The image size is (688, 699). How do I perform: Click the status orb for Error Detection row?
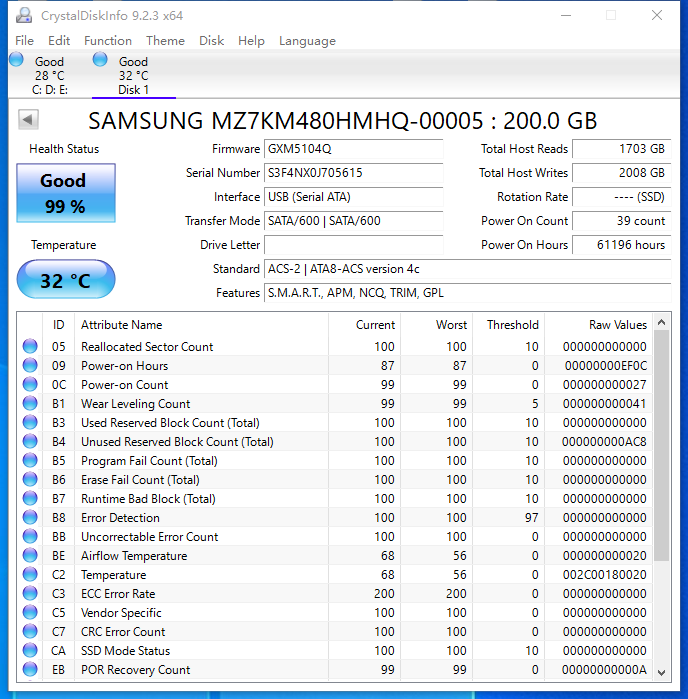point(30,518)
